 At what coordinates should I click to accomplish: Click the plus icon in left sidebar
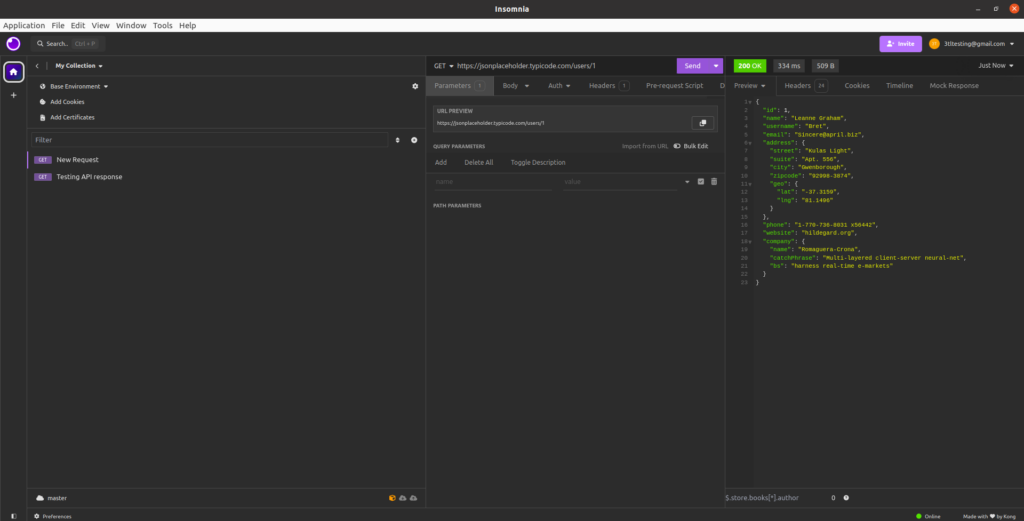pyautogui.click(x=13, y=95)
